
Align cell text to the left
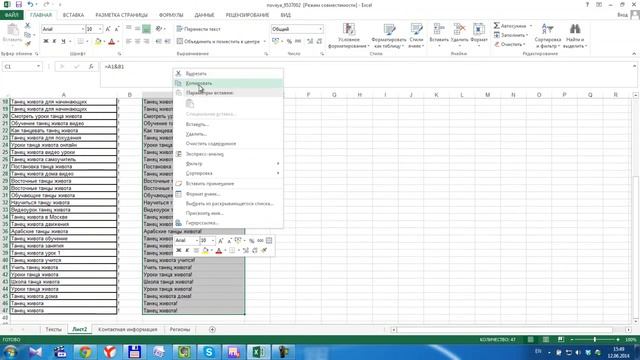click(x=129, y=41)
